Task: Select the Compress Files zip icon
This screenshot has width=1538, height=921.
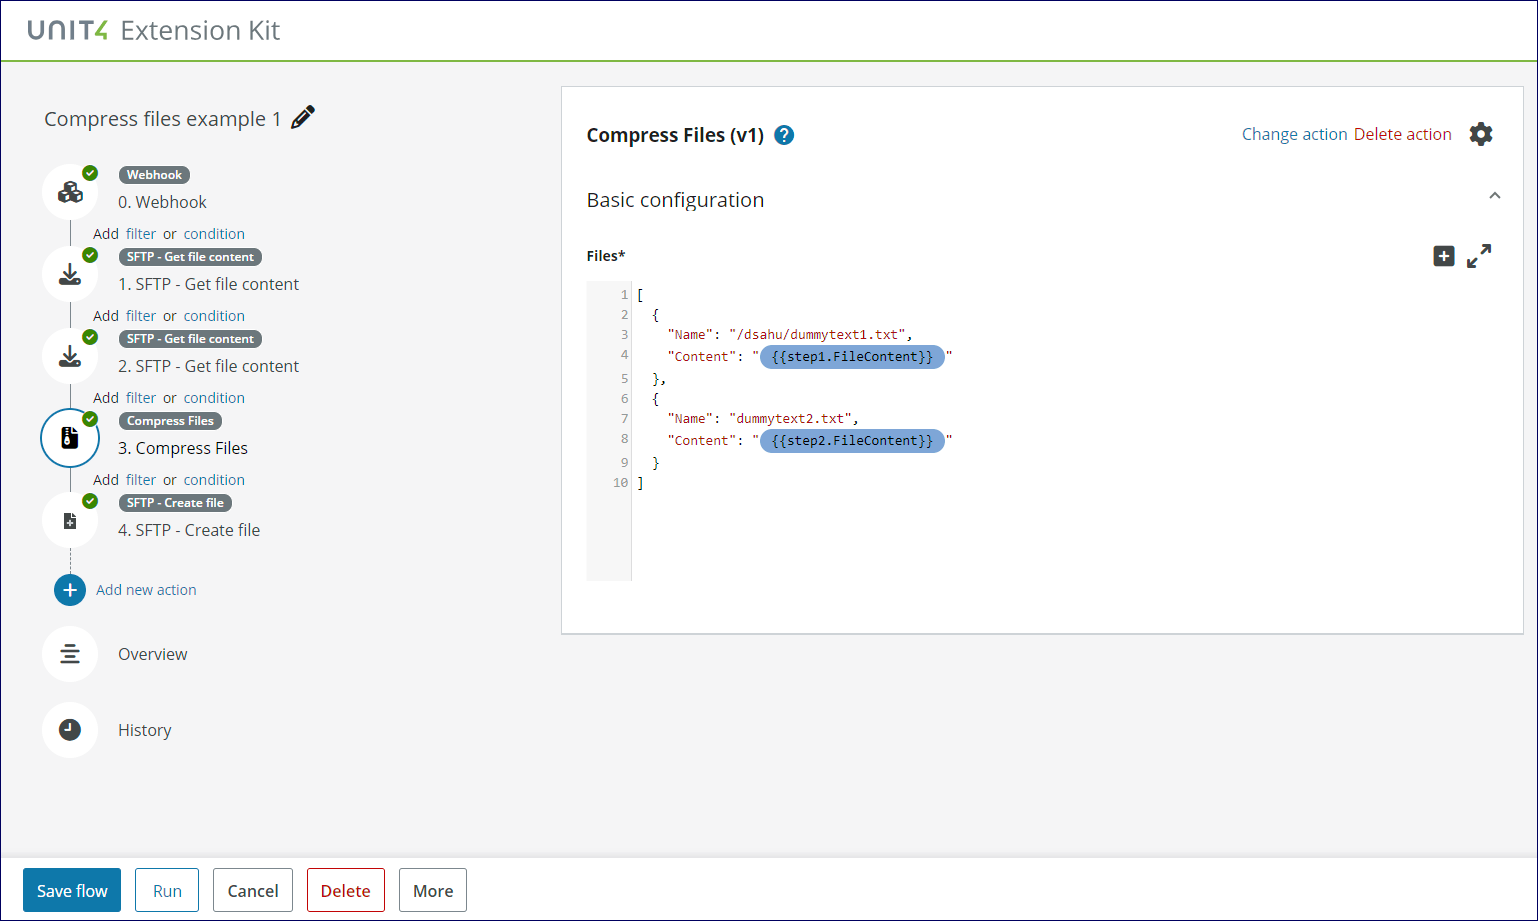Action: (70, 437)
